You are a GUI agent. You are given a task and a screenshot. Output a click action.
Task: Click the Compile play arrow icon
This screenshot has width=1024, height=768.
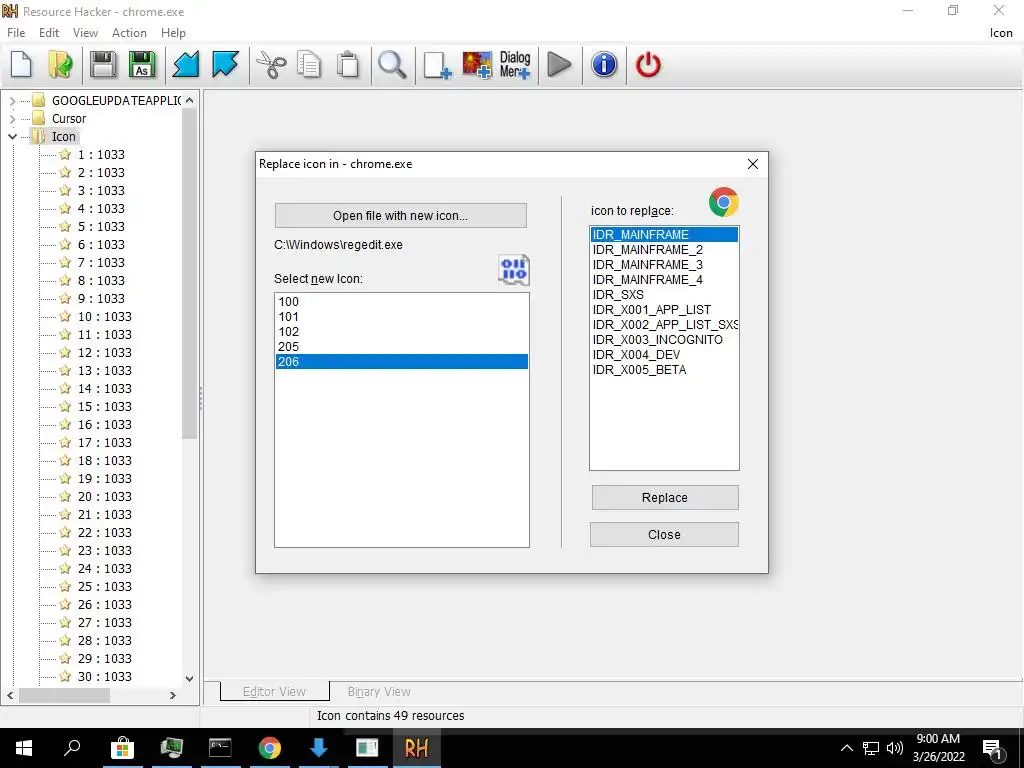[x=559, y=65]
